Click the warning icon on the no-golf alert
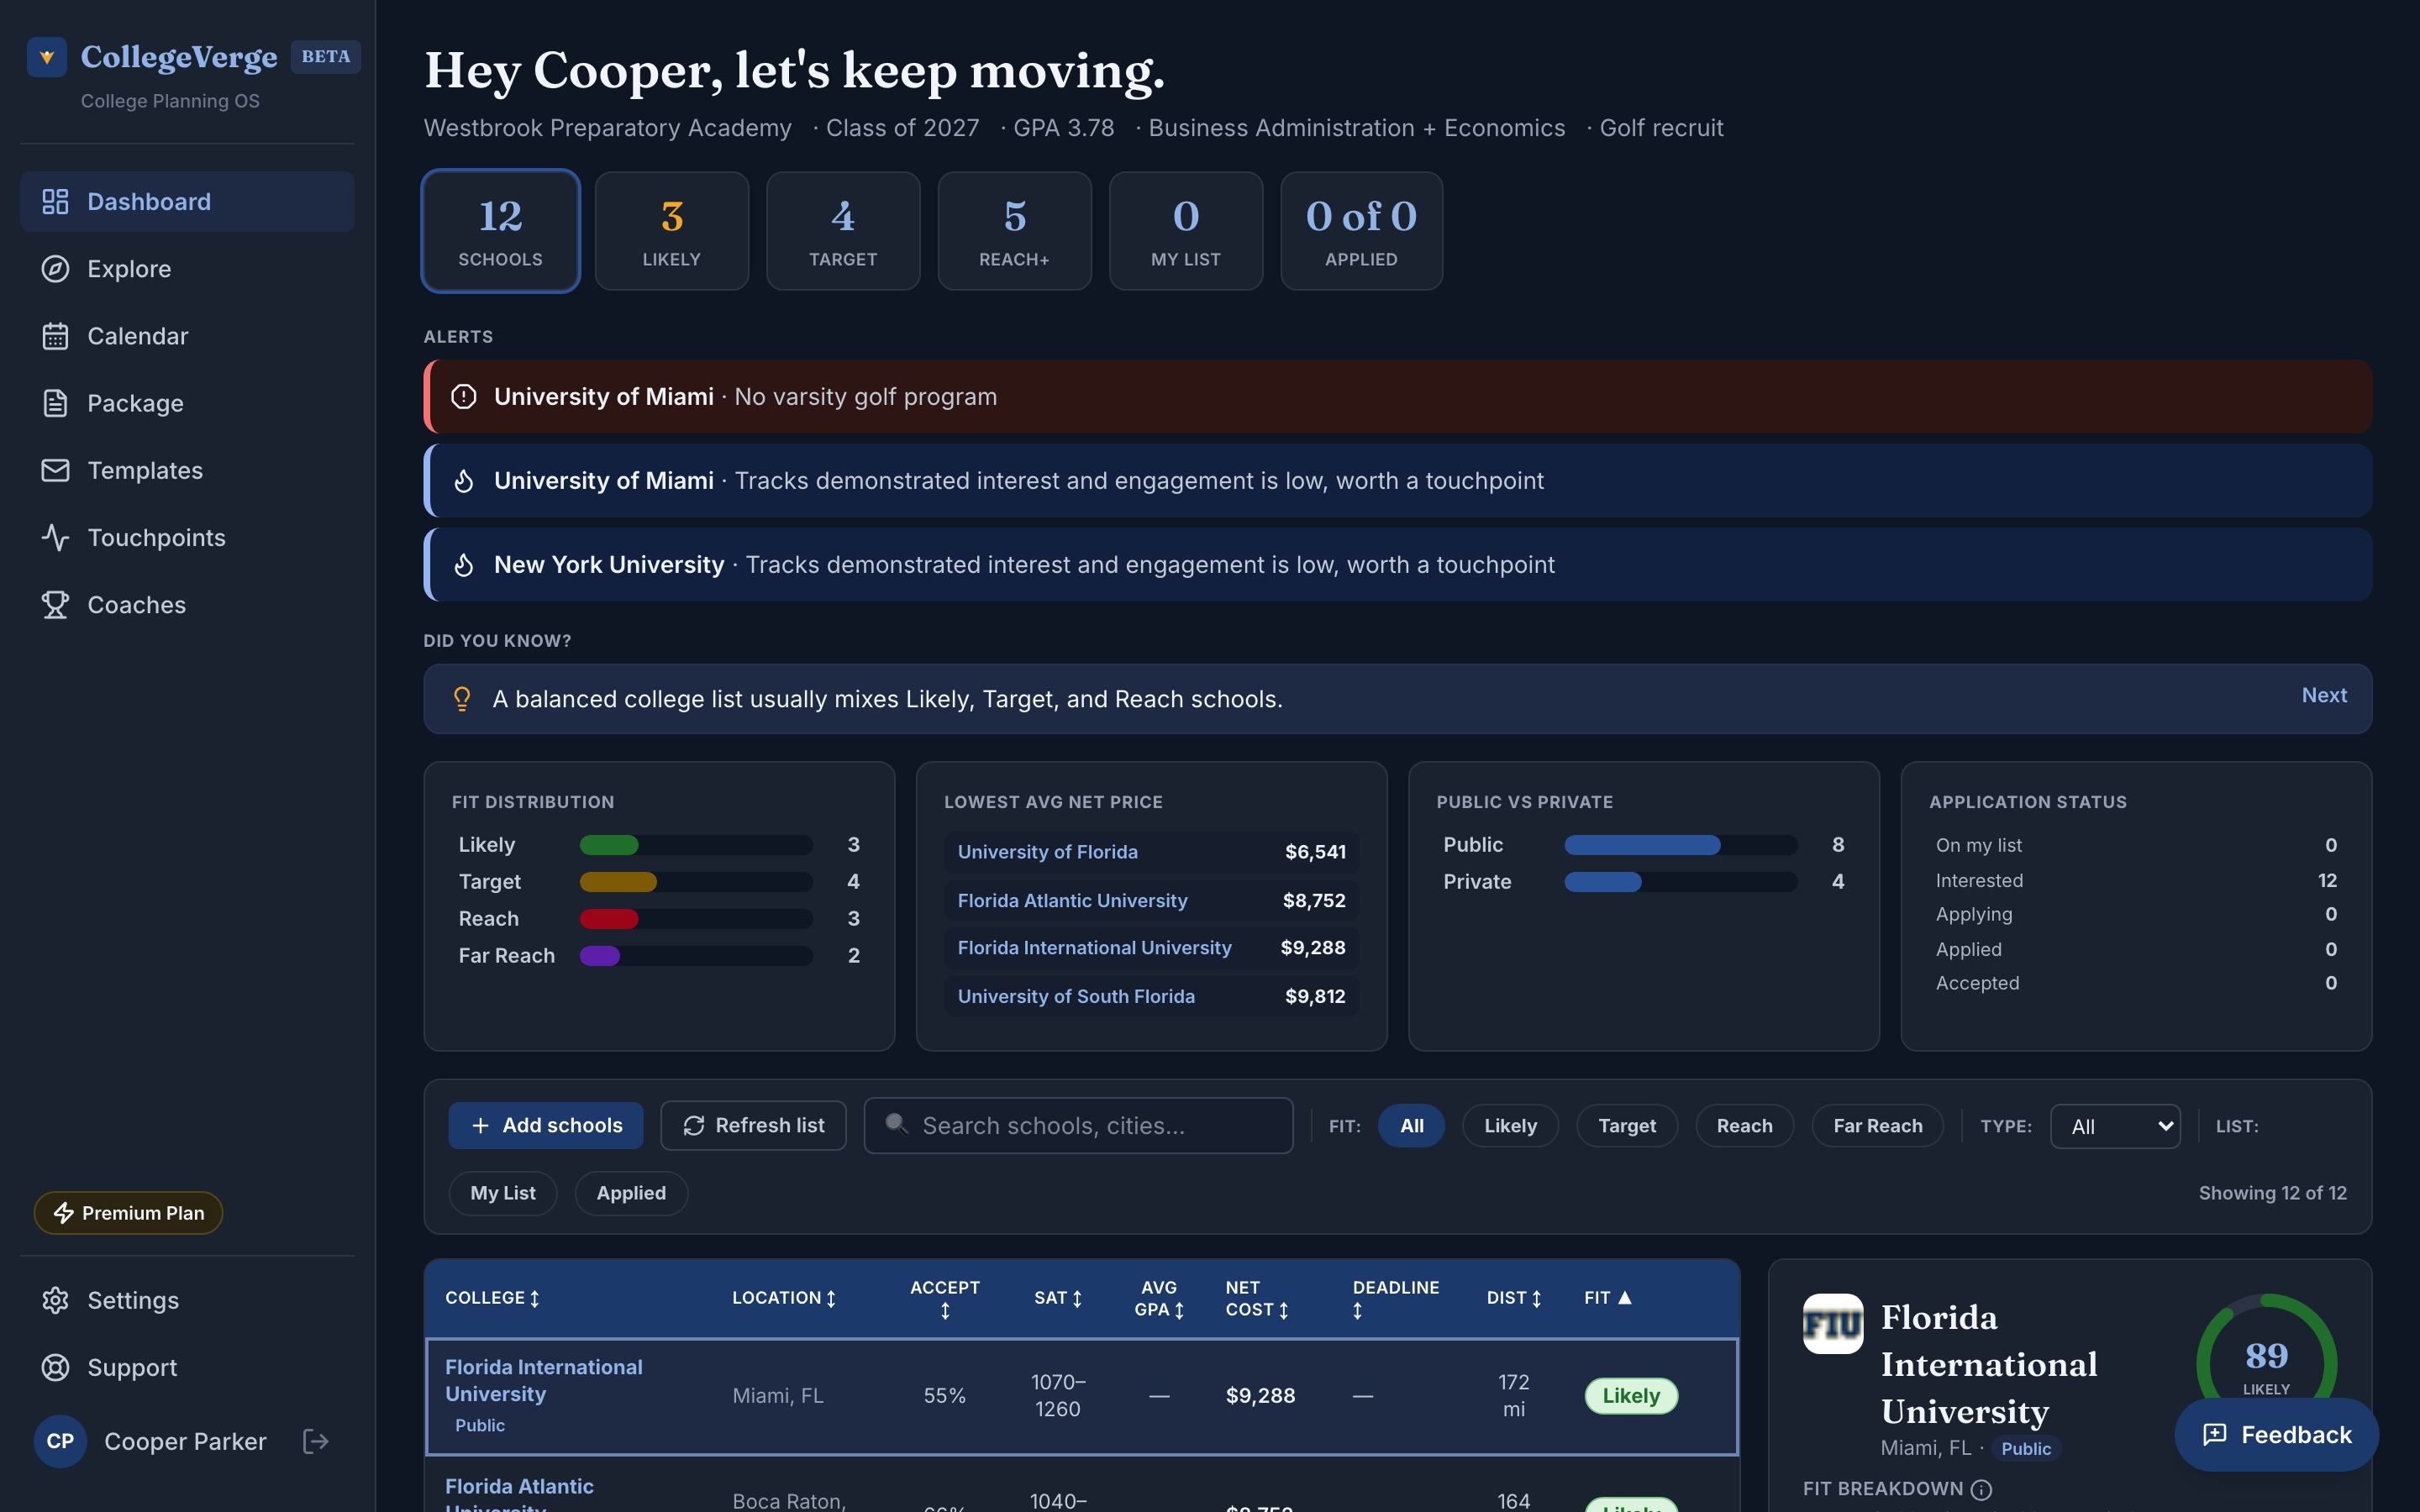The width and height of the screenshot is (2420, 1512). tap(464, 397)
